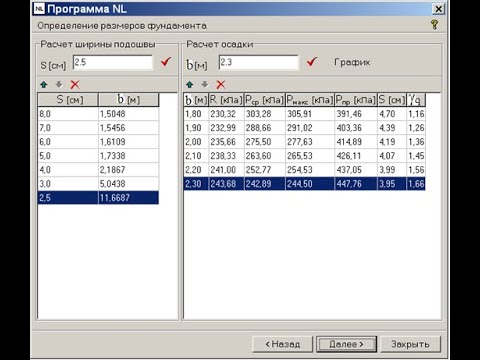Select the settlement value 4,39
Viewport: 480px width, 360px height.
click(x=392, y=128)
